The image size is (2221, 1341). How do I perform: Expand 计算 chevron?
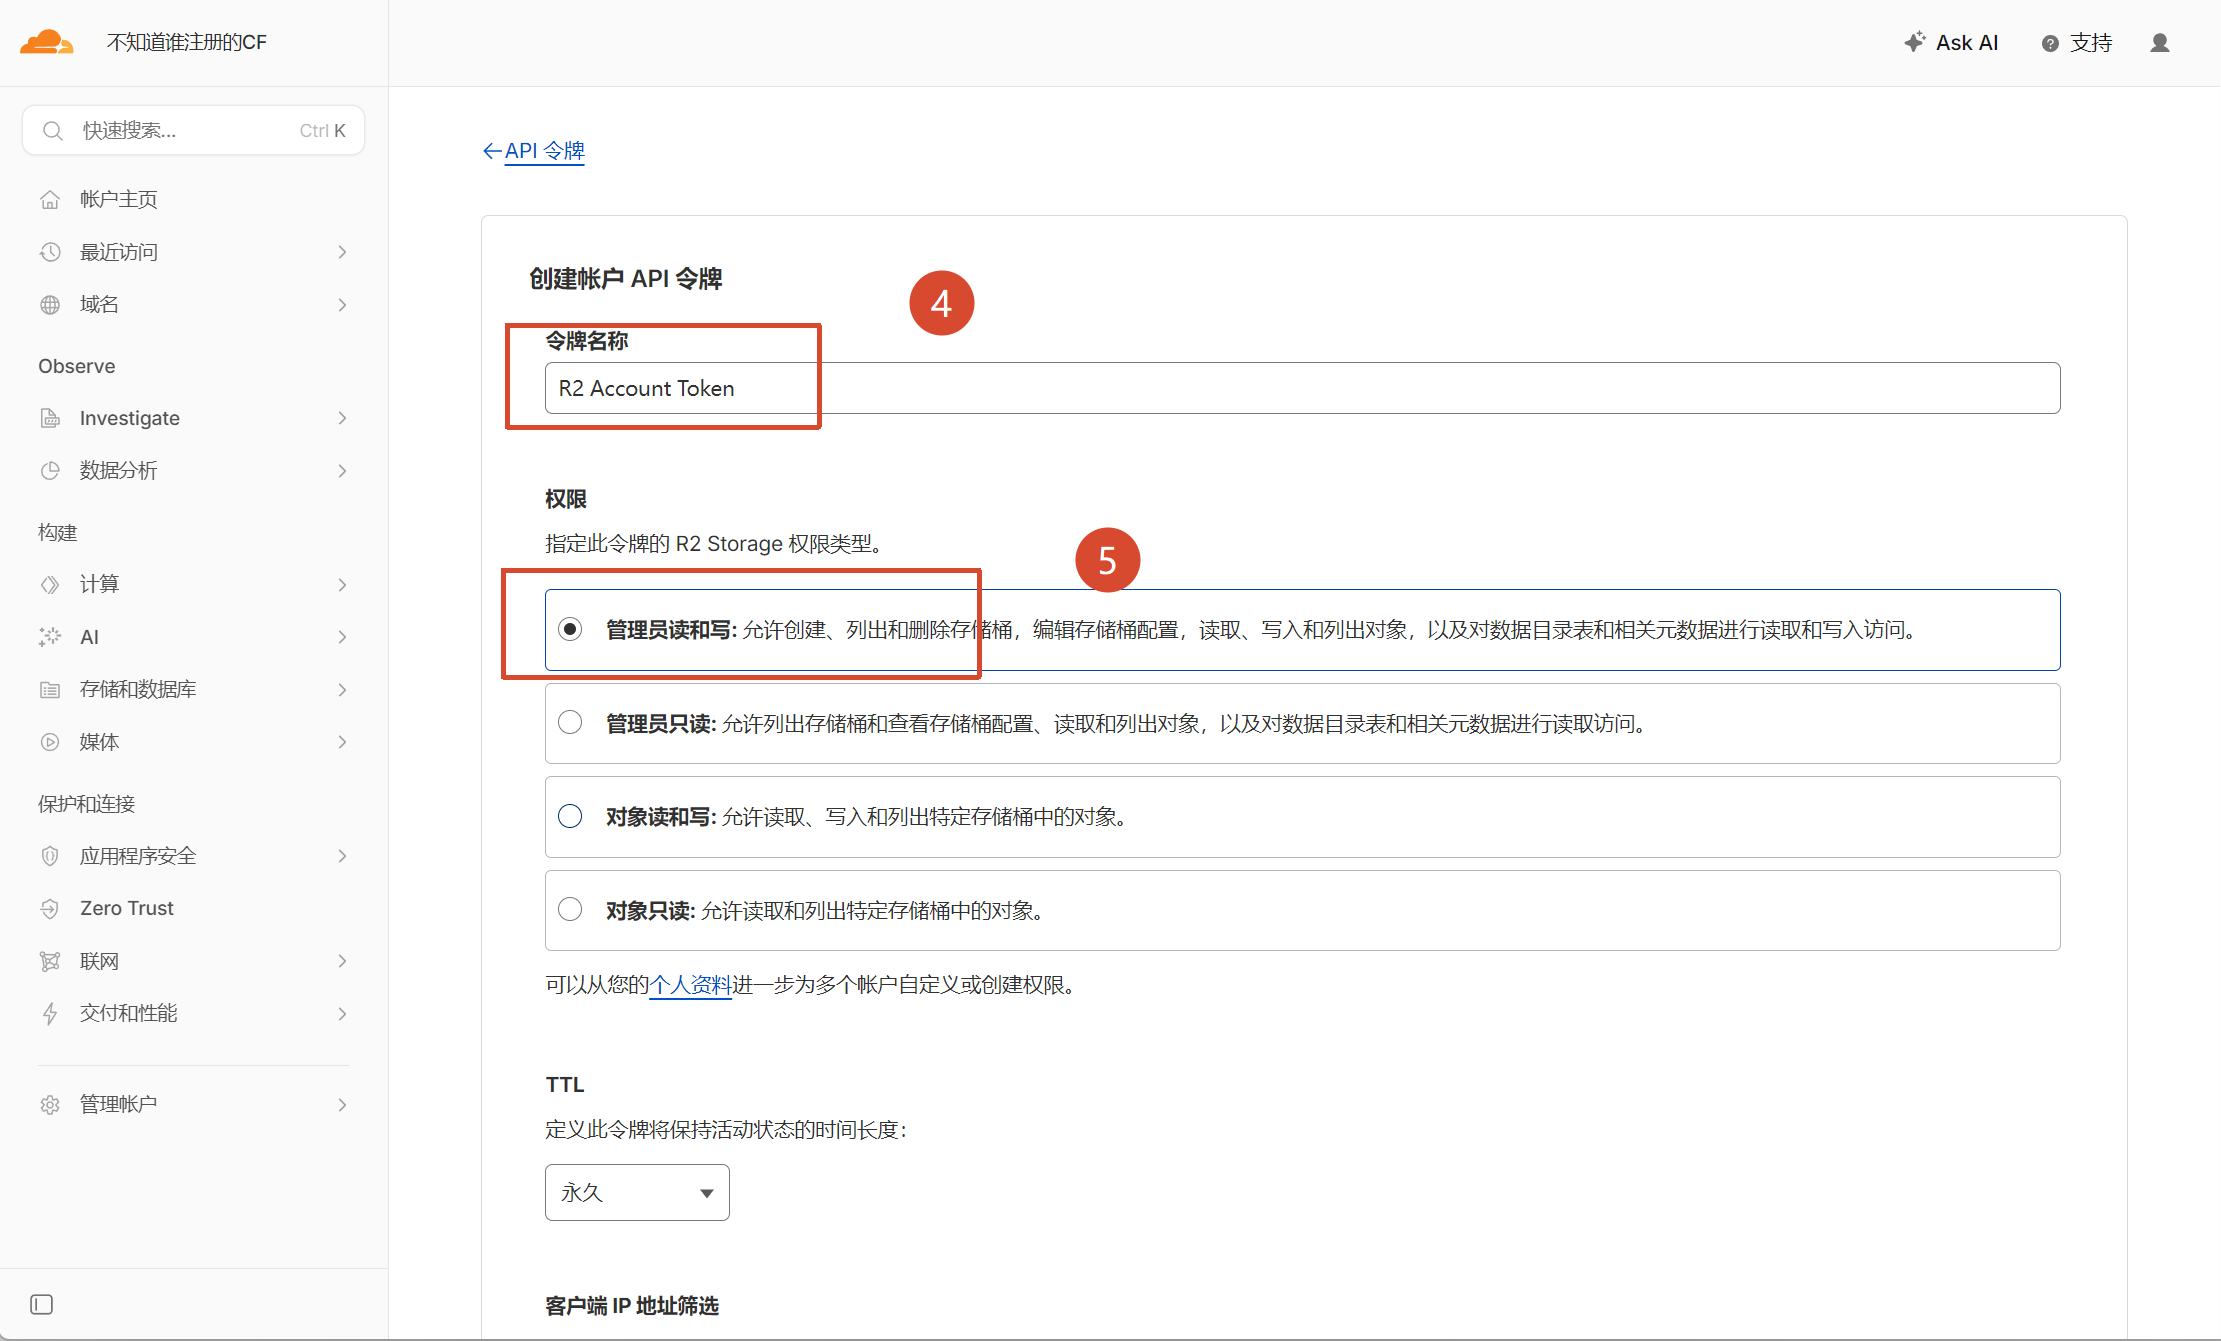point(342,584)
